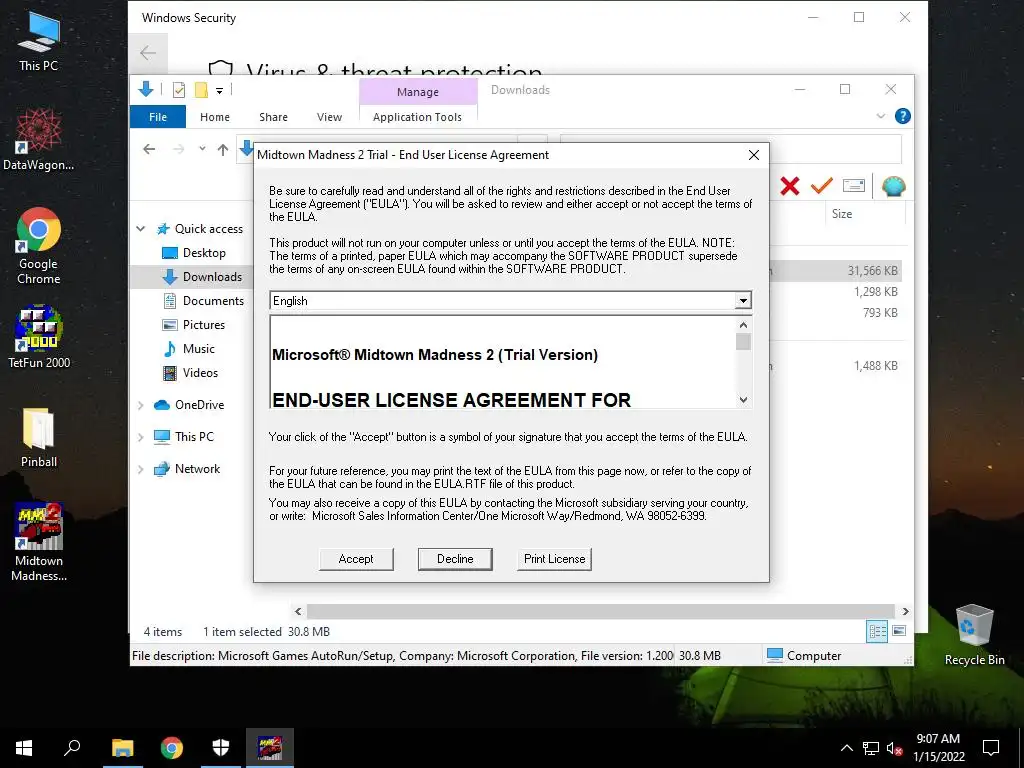The height and width of the screenshot is (768, 1024).
Task: Open Windows Security shield on taskbar
Action: (x=221, y=748)
